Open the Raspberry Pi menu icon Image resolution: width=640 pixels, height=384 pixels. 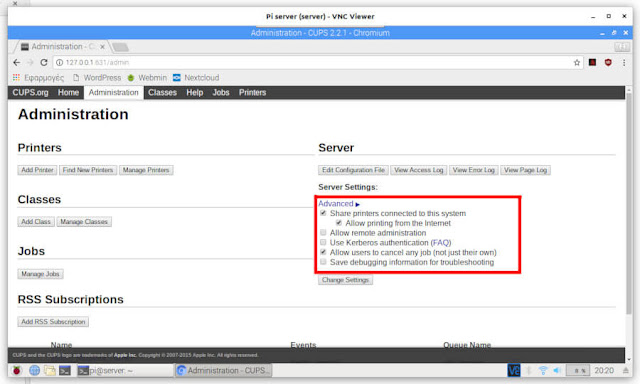(16, 370)
